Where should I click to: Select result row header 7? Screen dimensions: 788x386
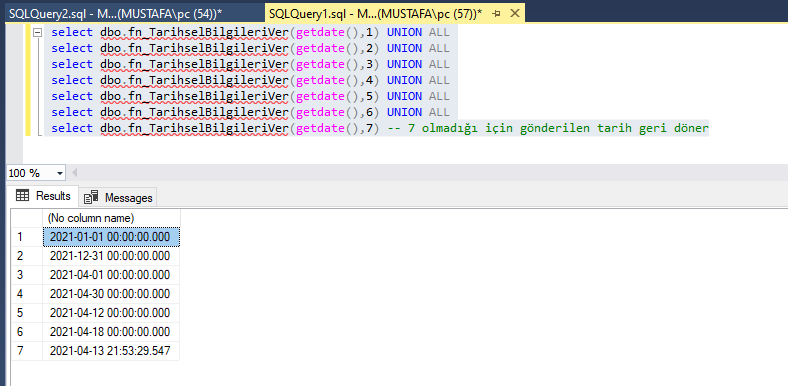27,351
